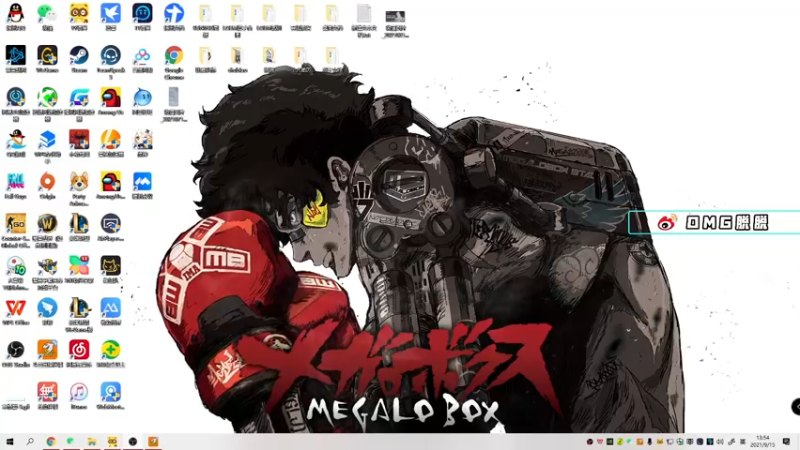Open the notification center icon
Viewport: 800px width, 450px height.
(x=786, y=441)
